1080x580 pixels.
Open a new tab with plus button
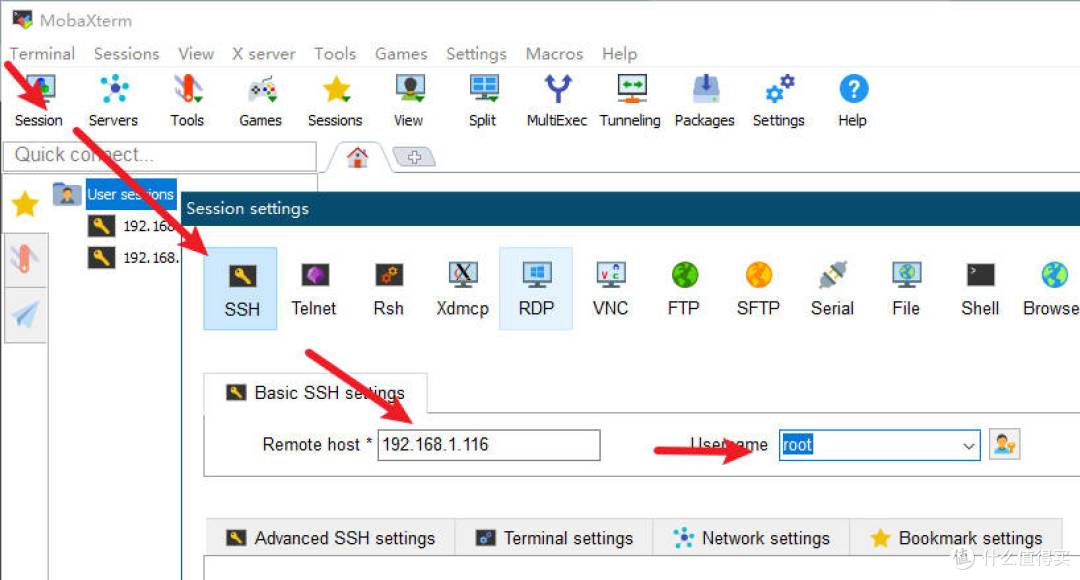click(x=414, y=157)
